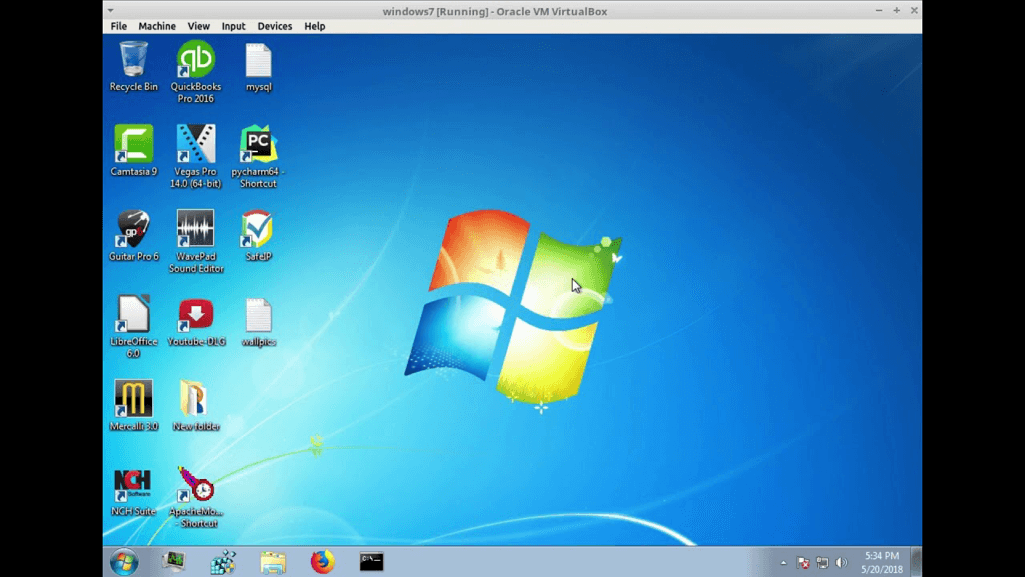Click the SafeIP desktop shortcut
The width and height of the screenshot is (1025, 577).
258,230
